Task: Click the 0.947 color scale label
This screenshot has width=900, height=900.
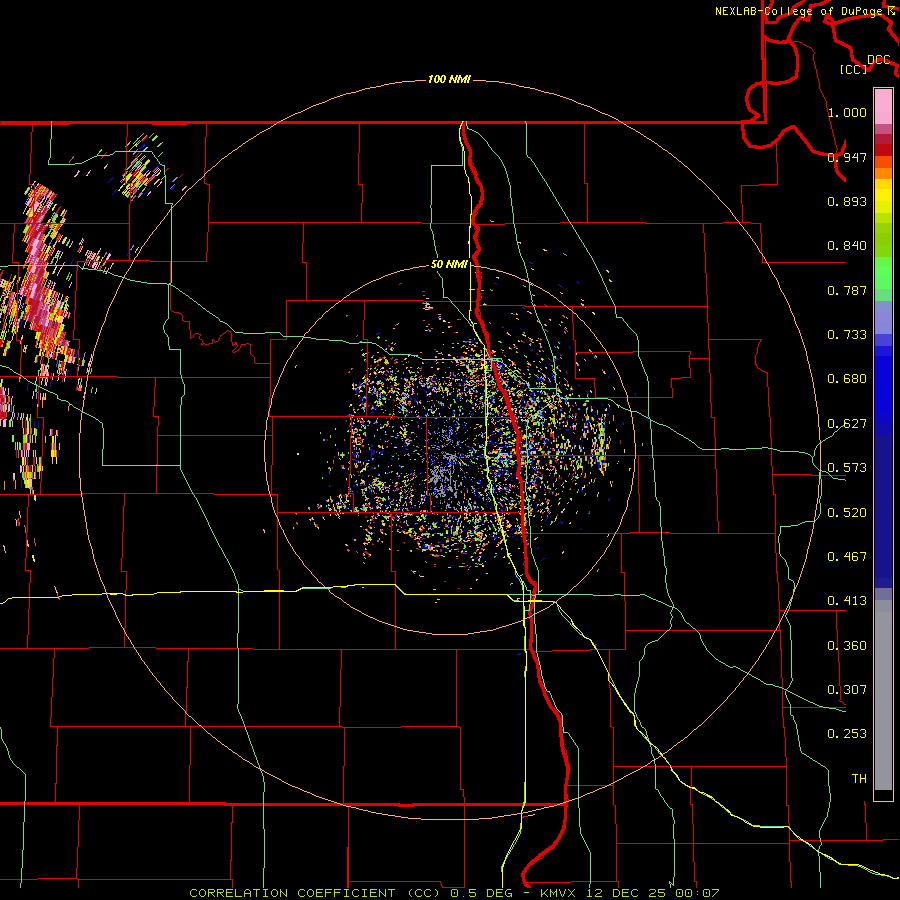Action: (847, 157)
